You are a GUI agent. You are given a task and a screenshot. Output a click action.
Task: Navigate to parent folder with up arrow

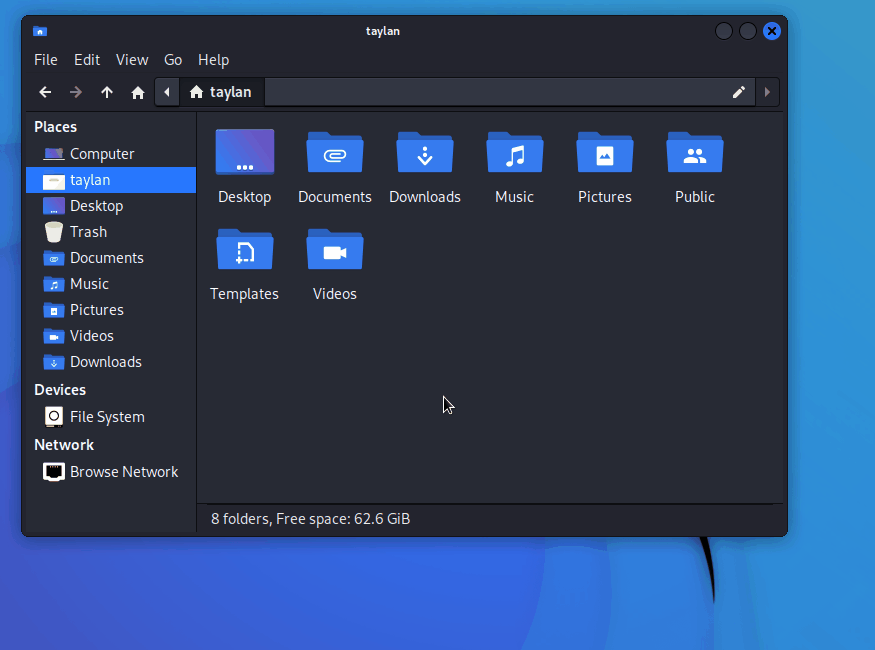[x=107, y=92]
